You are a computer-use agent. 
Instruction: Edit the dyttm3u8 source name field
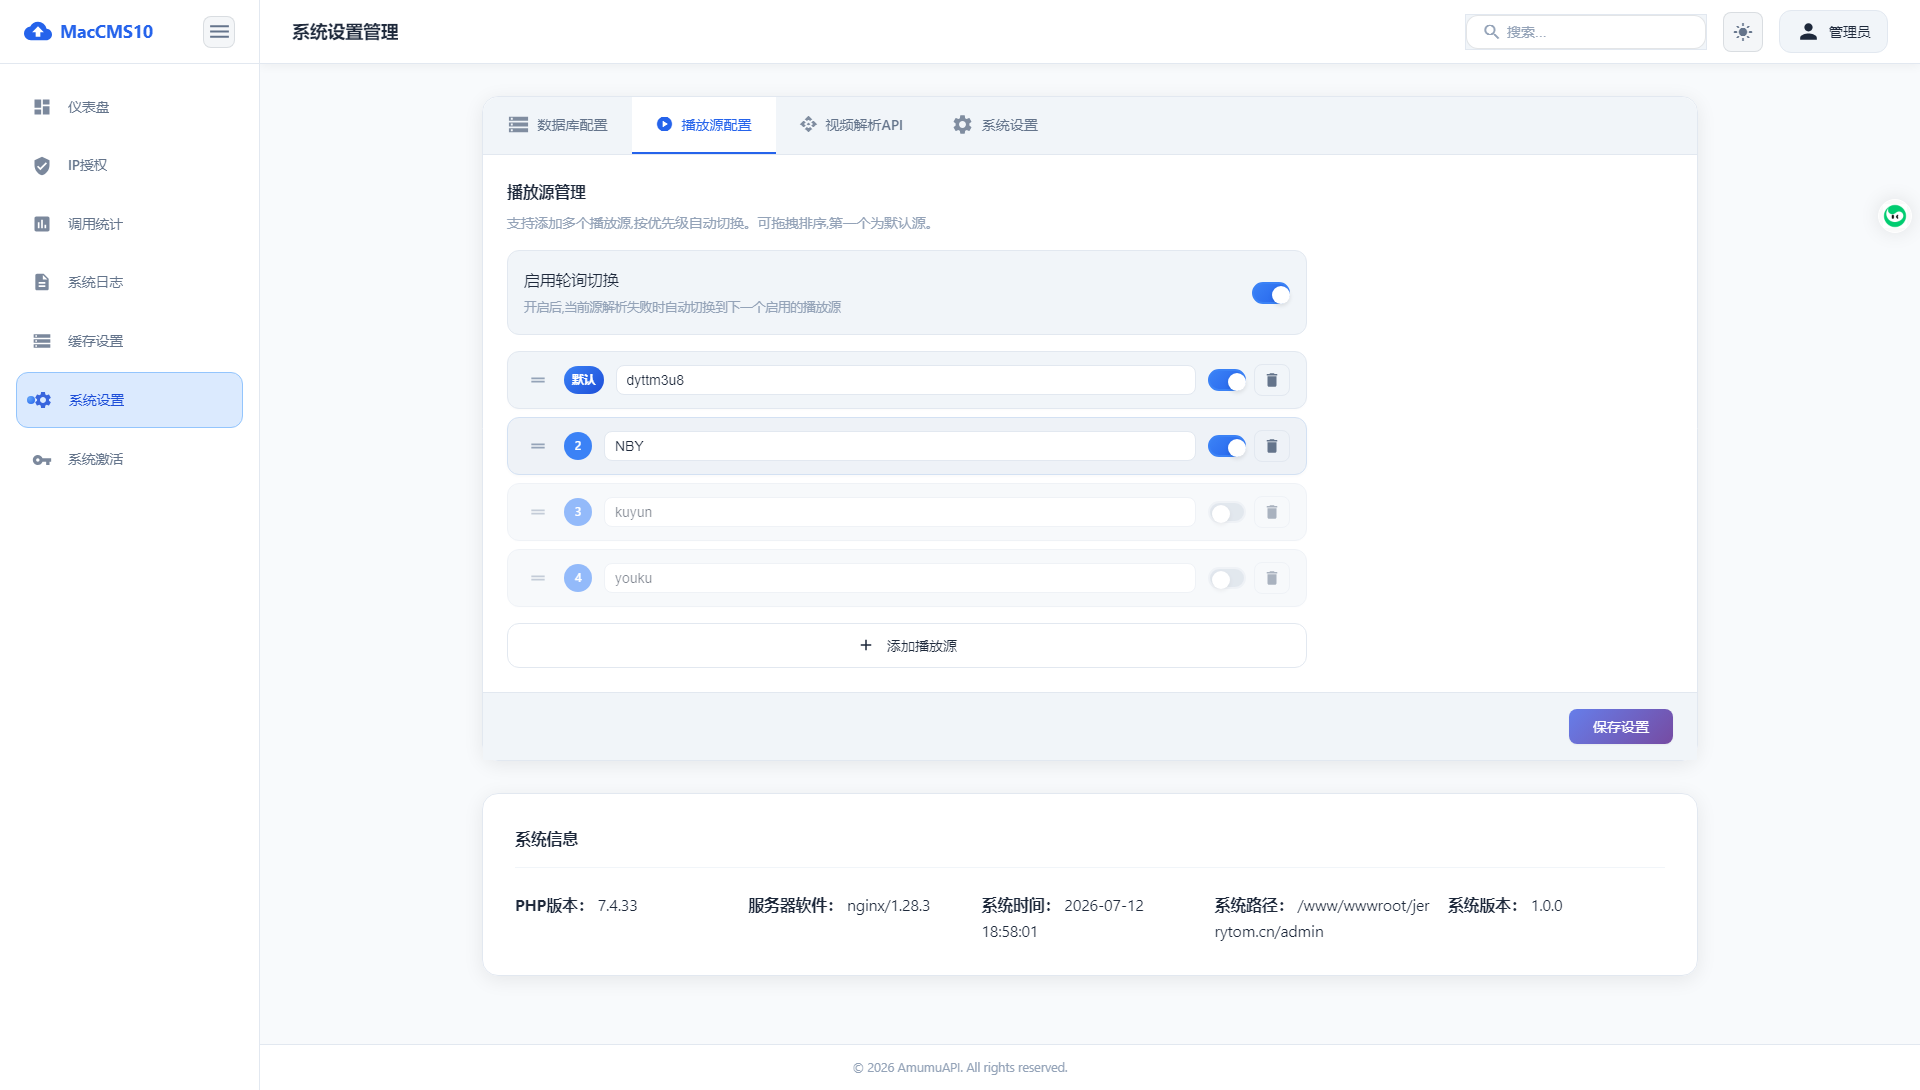pos(905,380)
